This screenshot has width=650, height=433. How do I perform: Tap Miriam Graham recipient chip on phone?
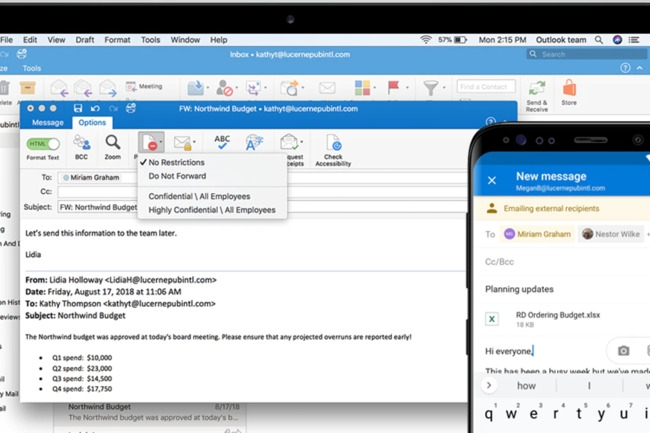537,234
